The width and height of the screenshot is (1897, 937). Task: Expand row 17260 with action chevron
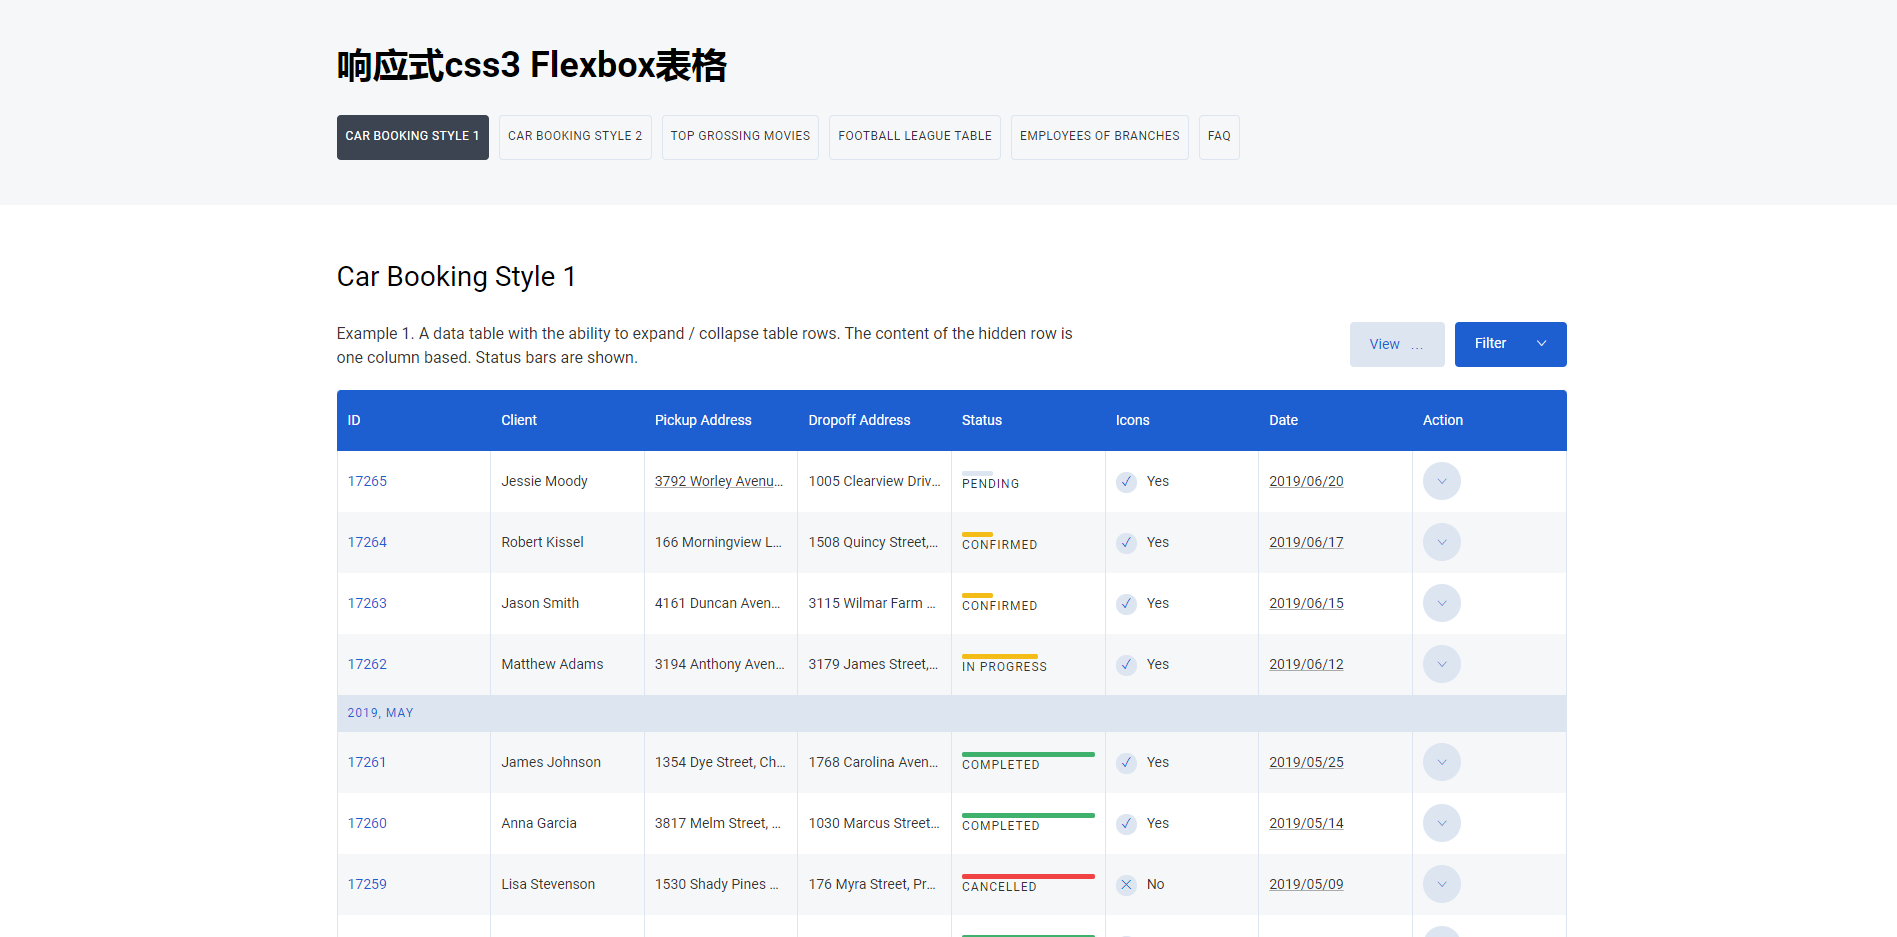tap(1441, 823)
